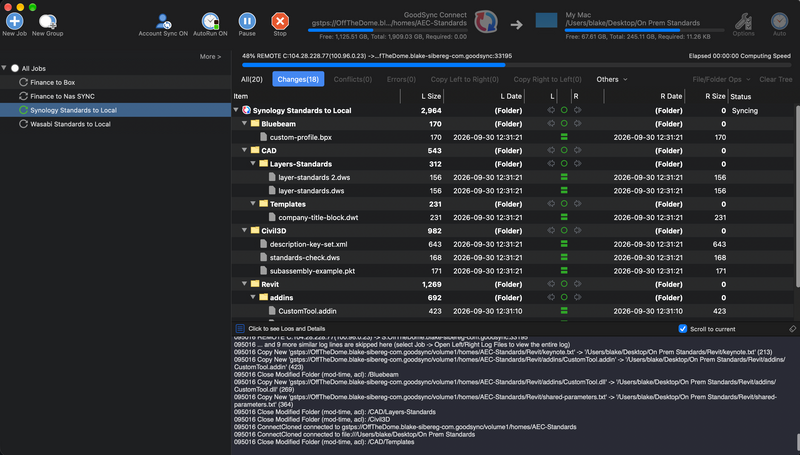Click the Clear Tree button
The width and height of the screenshot is (800, 455).
[x=776, y=79]
